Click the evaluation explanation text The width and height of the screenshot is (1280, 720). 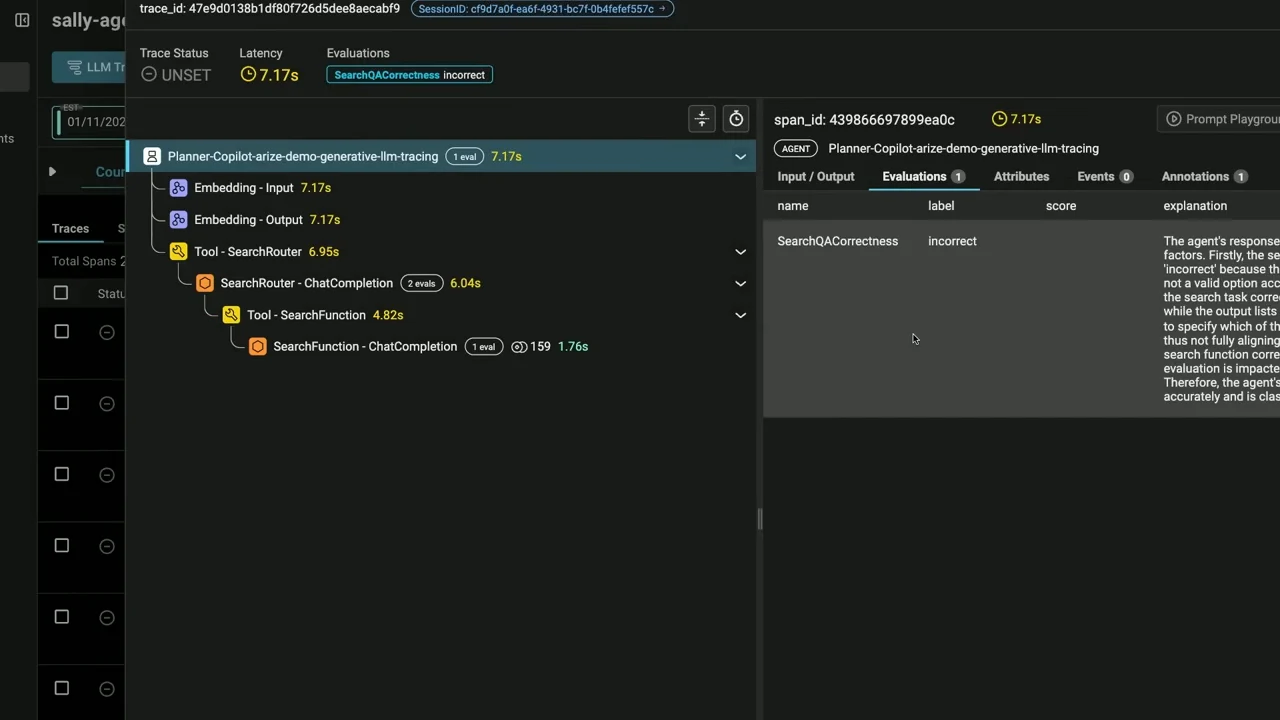click(x=1221, y=319)
